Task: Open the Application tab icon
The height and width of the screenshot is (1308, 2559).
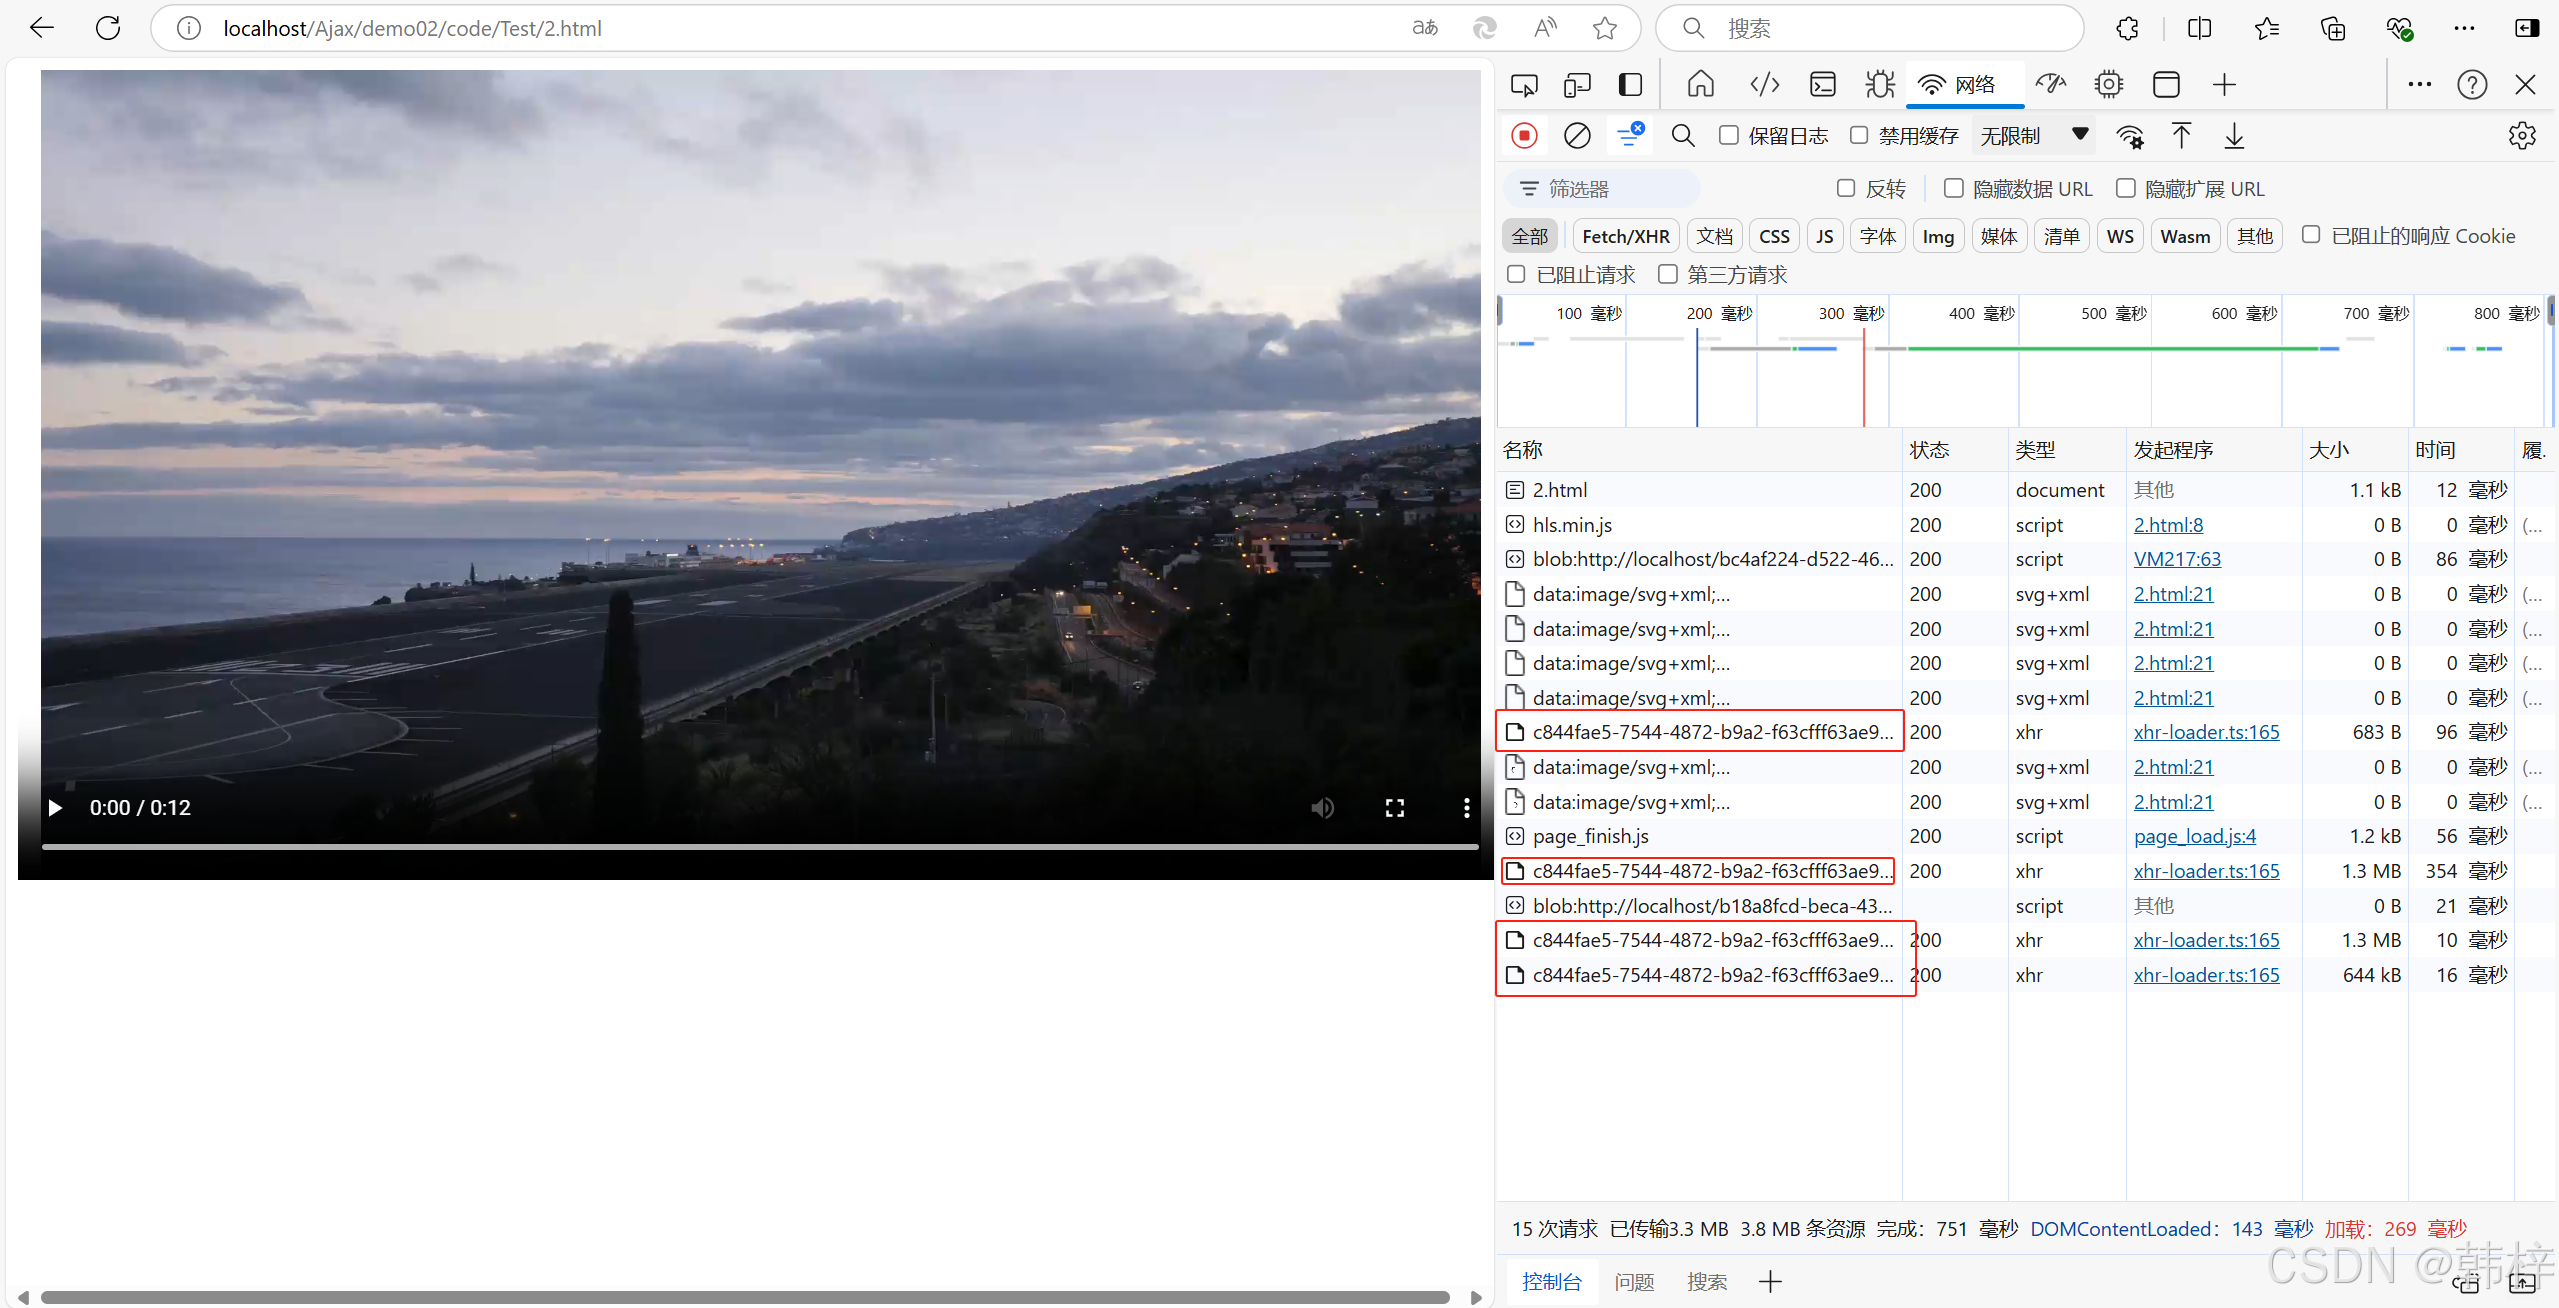Action: click(x=2166, y=85)
